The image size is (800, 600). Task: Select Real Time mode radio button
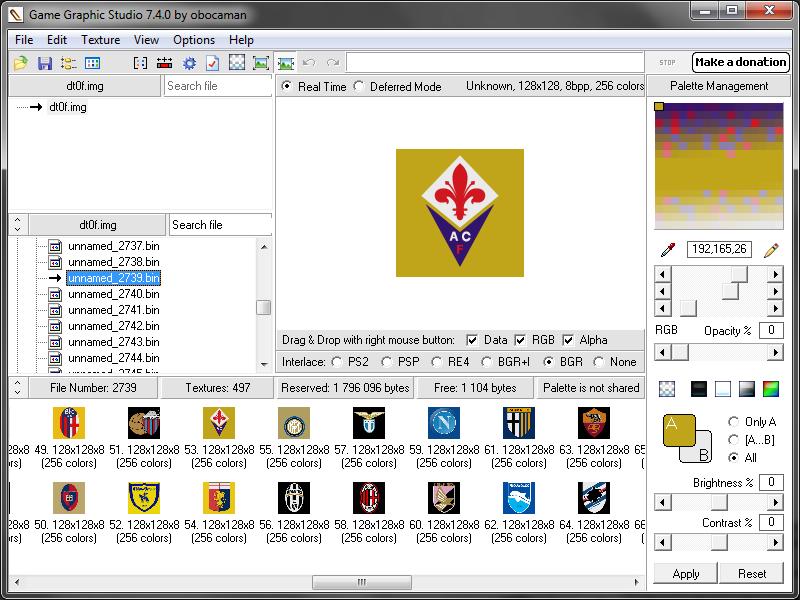[x=287, y=86]
